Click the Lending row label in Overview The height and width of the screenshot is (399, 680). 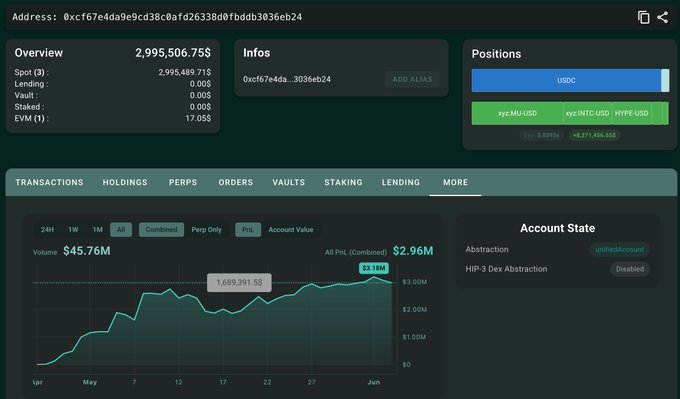coord(31,84)
